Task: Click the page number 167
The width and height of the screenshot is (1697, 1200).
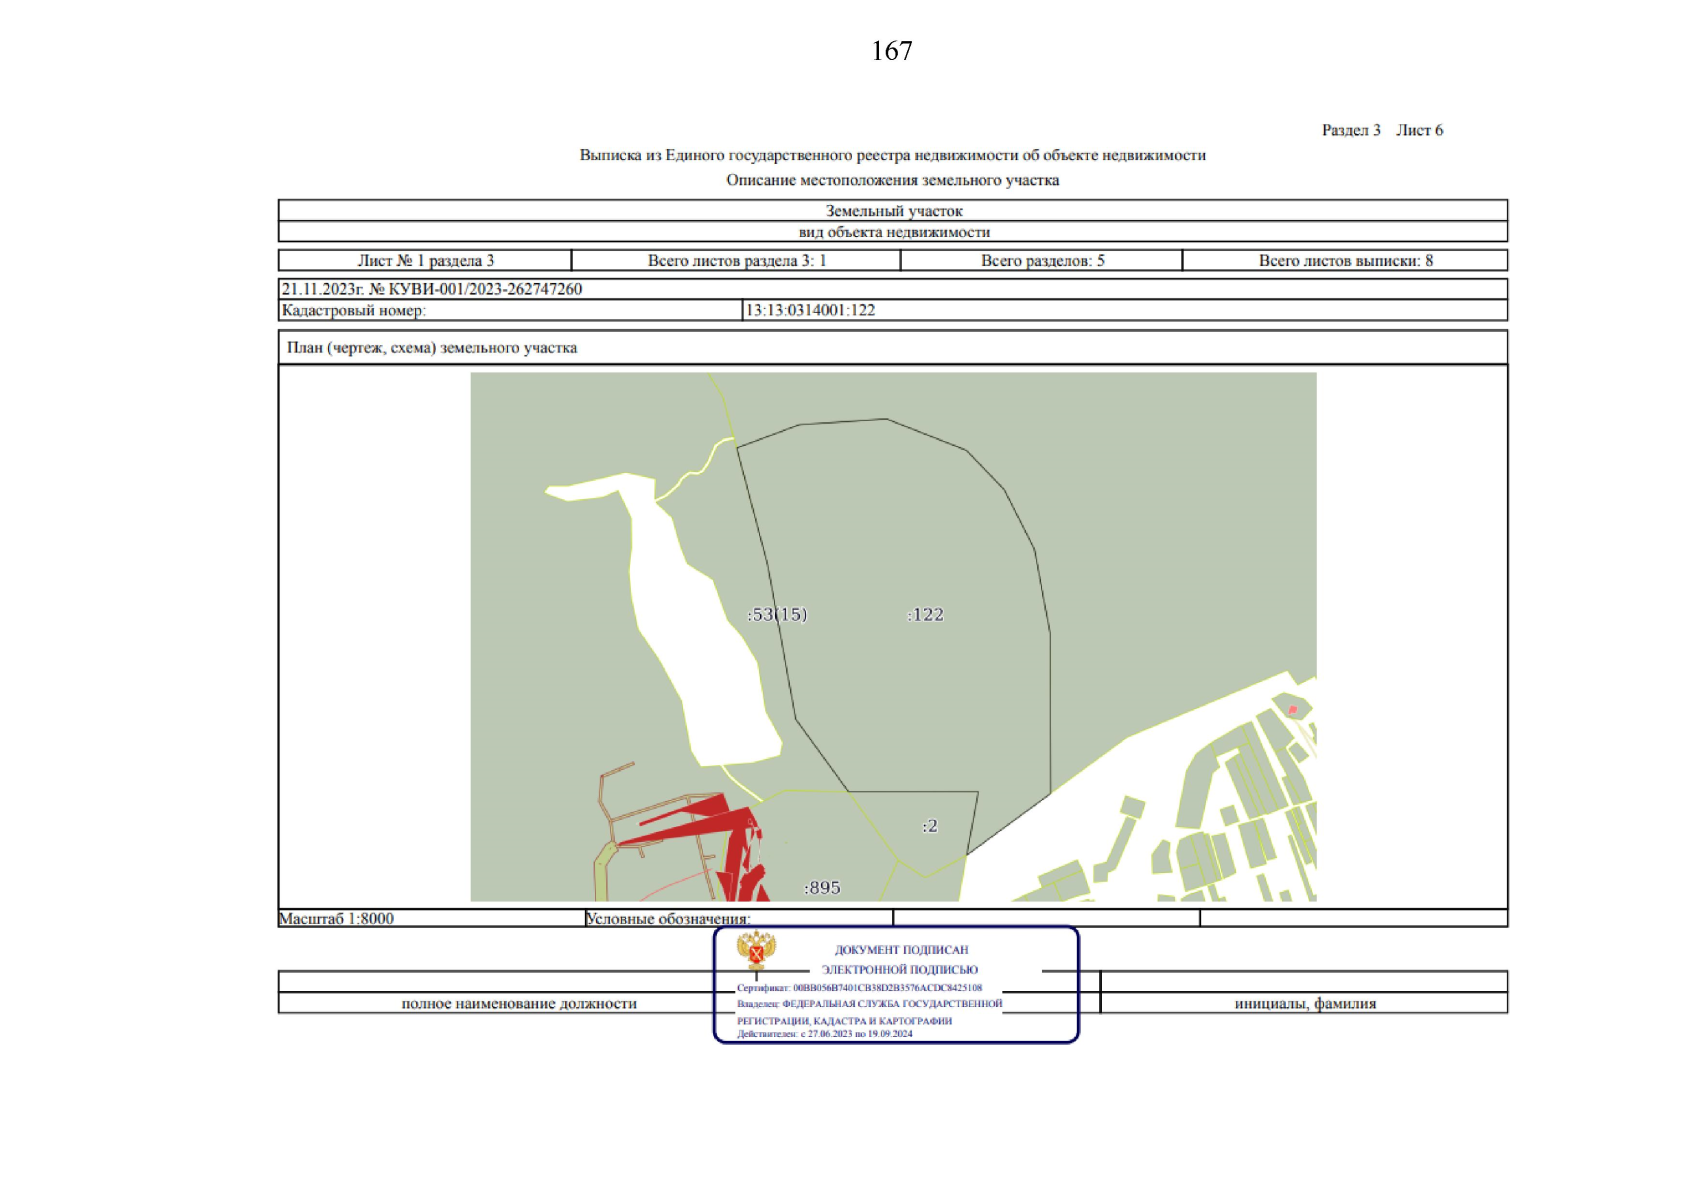Action: (x=891, y=51)
